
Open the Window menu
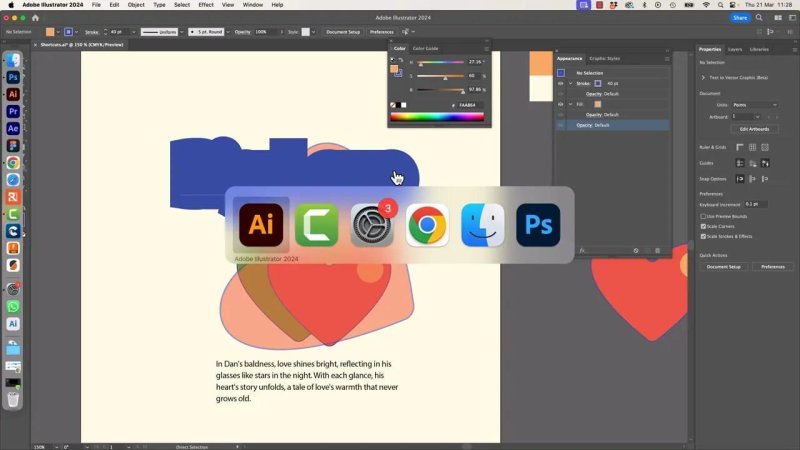pos(253,5)
